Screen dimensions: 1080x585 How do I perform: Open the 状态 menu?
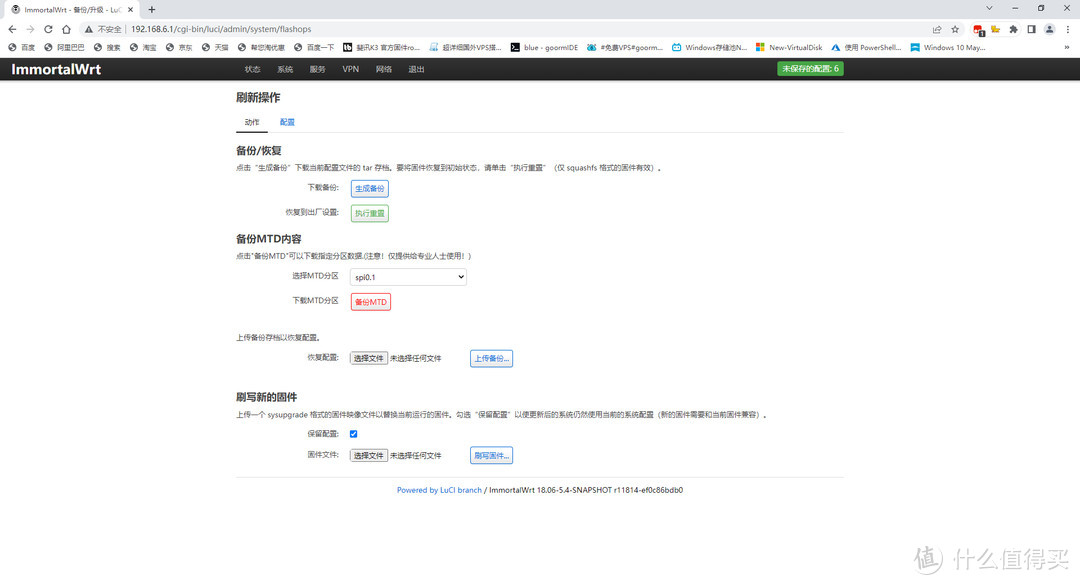252,69
